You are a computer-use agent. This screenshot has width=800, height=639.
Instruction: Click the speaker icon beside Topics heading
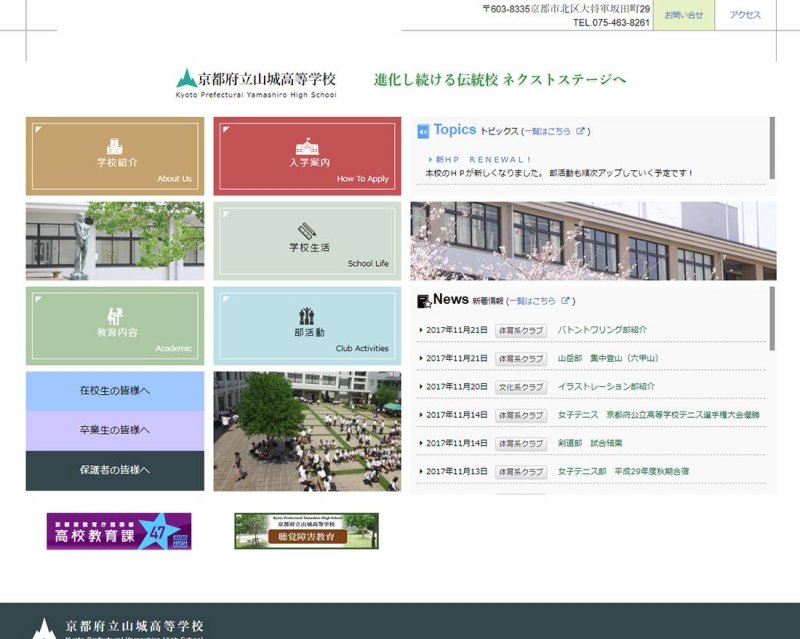click(423, 131)
